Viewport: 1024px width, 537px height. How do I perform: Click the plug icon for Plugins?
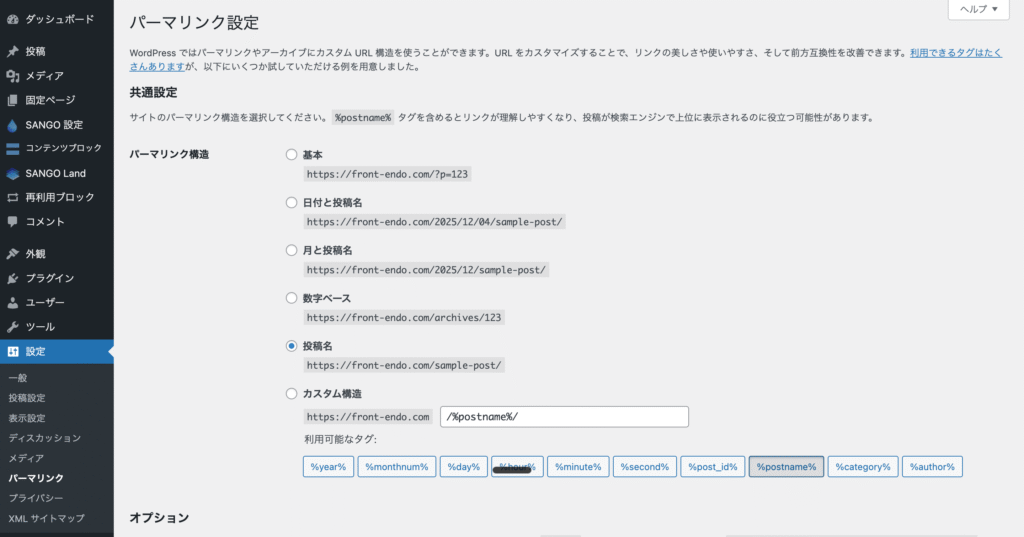[x=12, y=278]
